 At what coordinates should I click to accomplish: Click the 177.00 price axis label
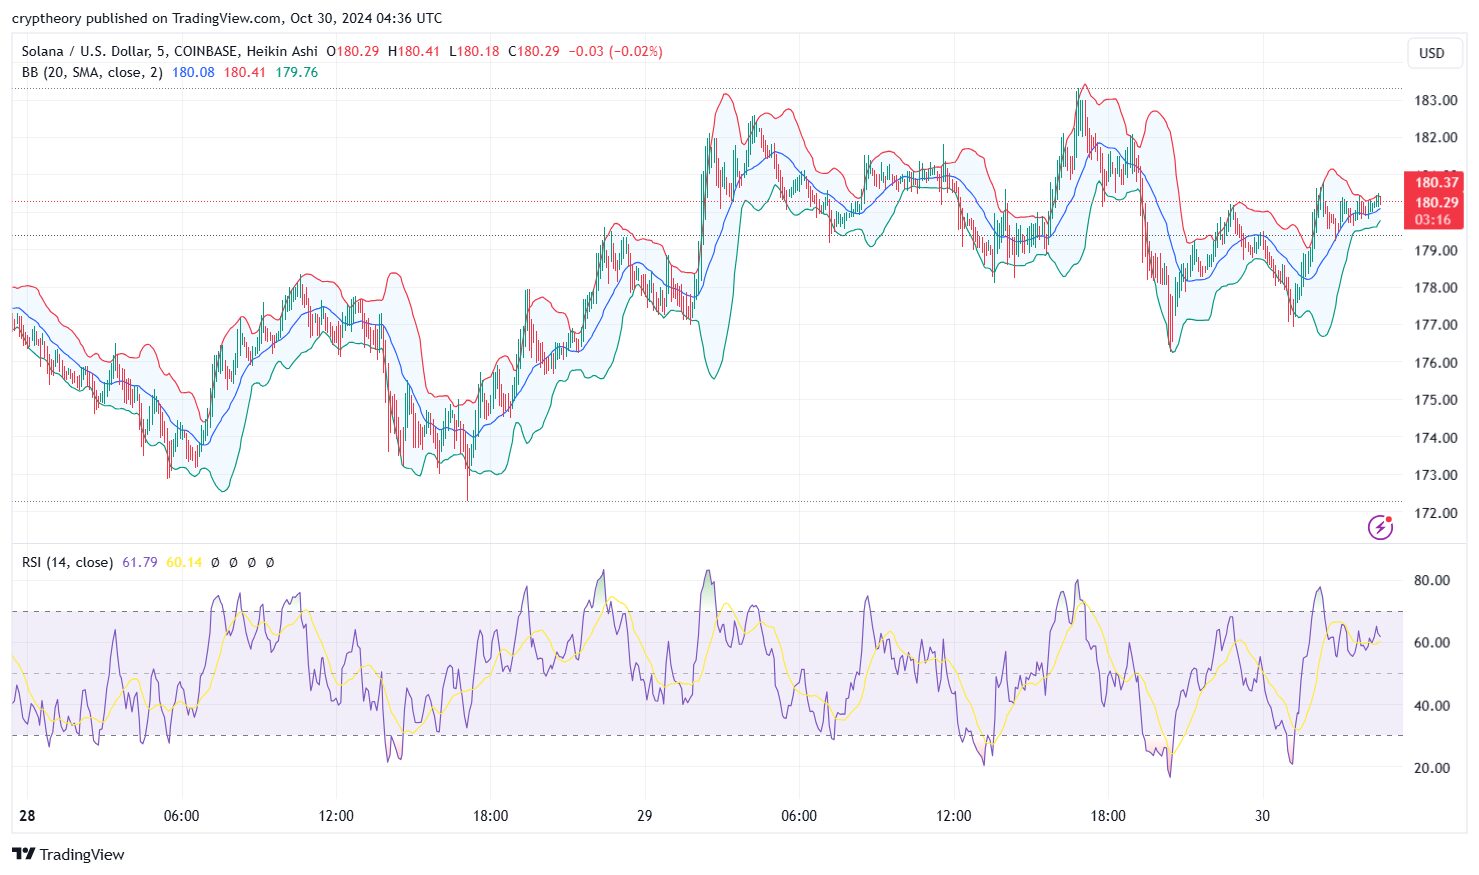1435,325
